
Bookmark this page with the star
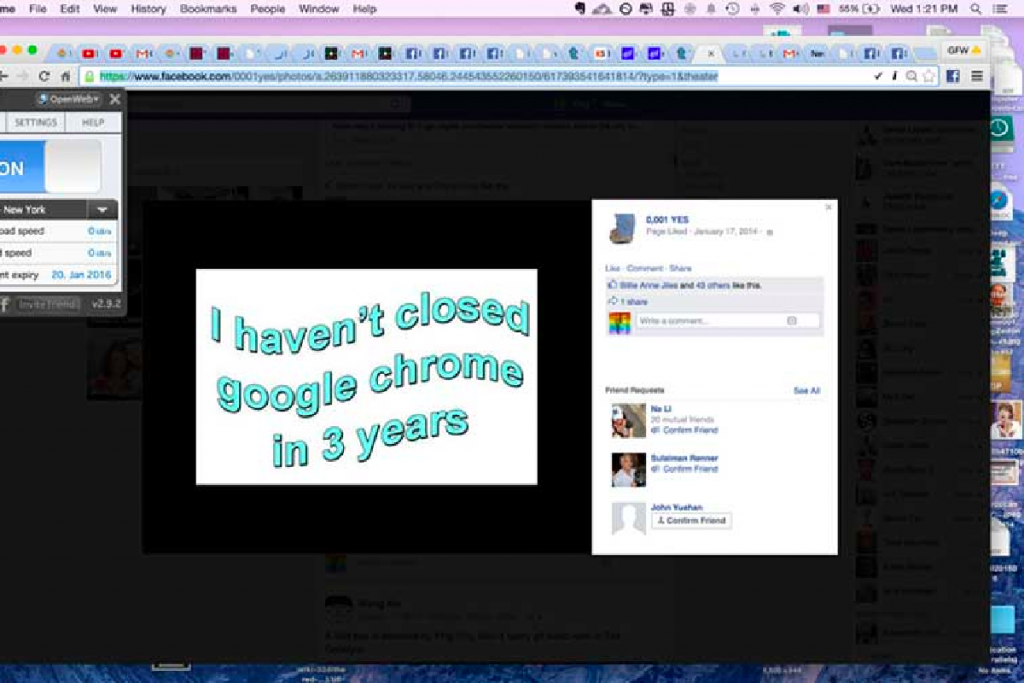point(929,76)
